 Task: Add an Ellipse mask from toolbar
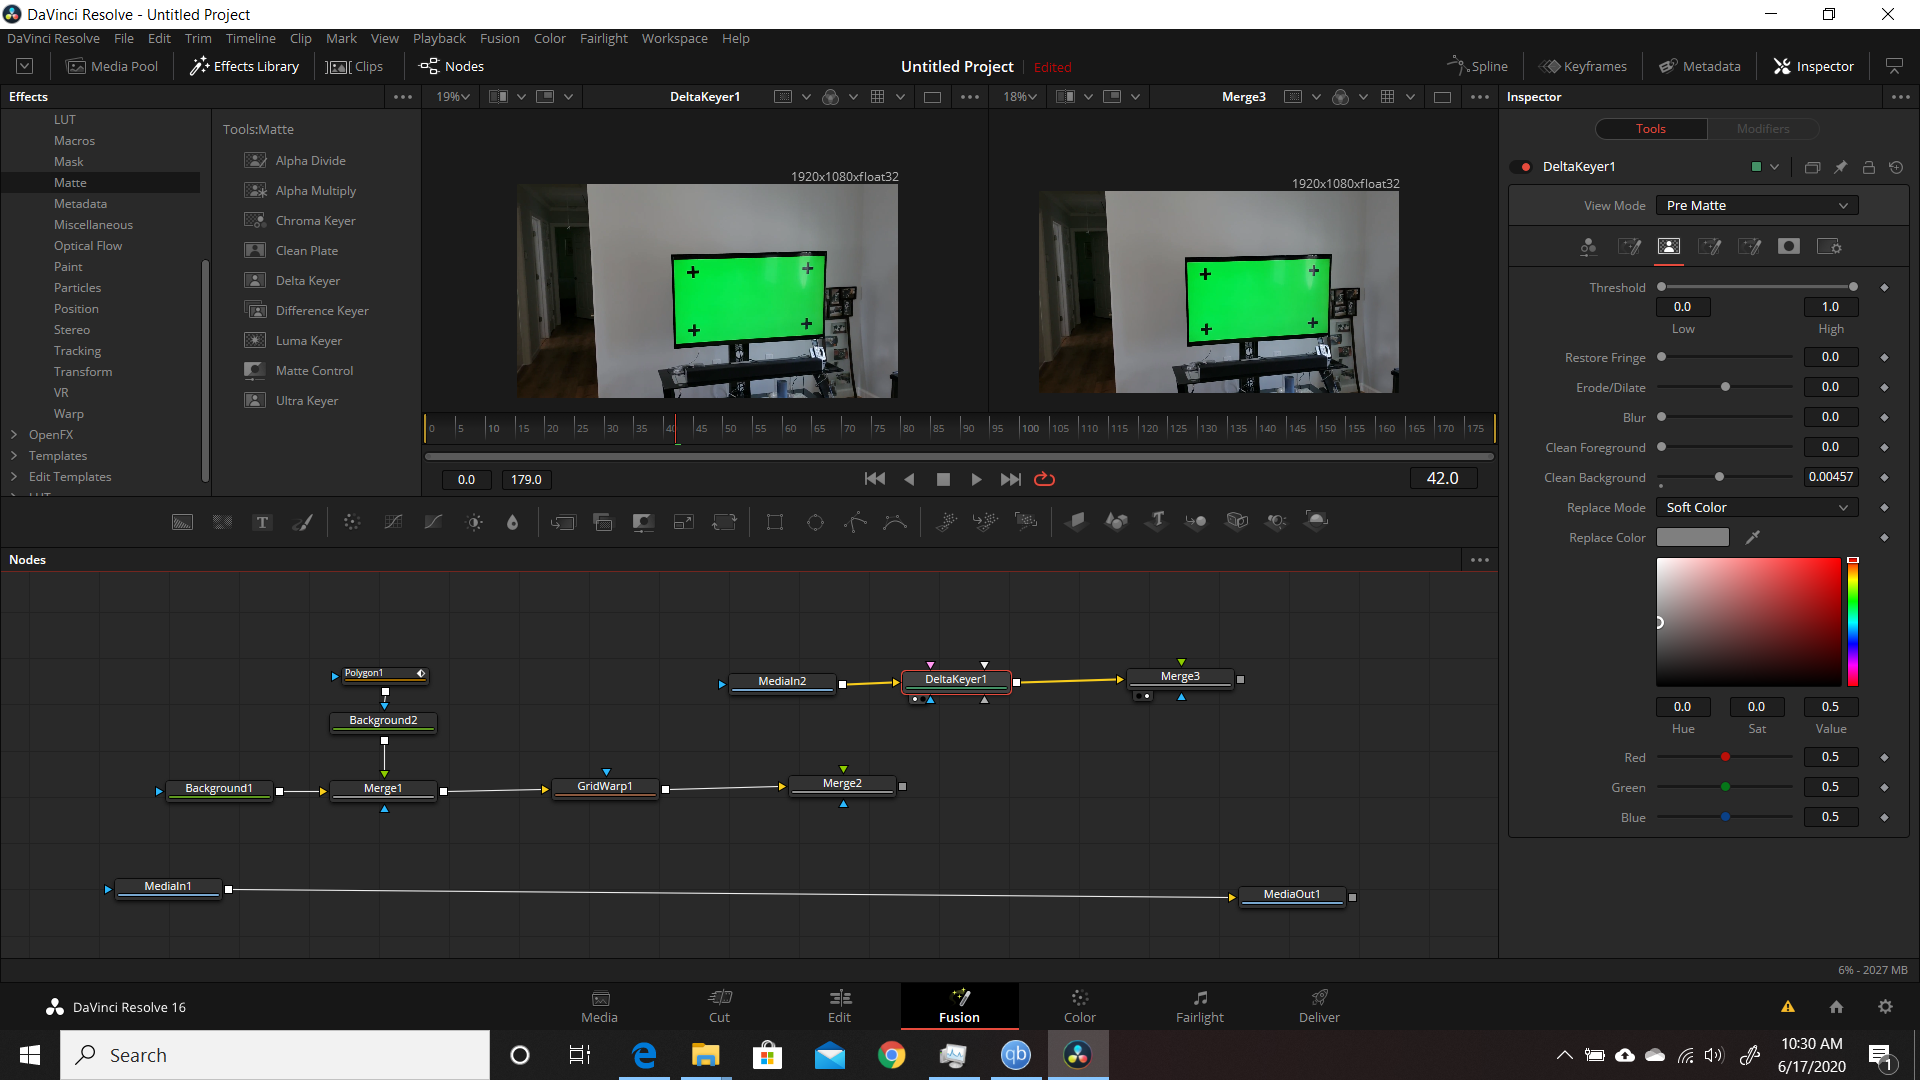pyautogui.click(x=815, y=522)
